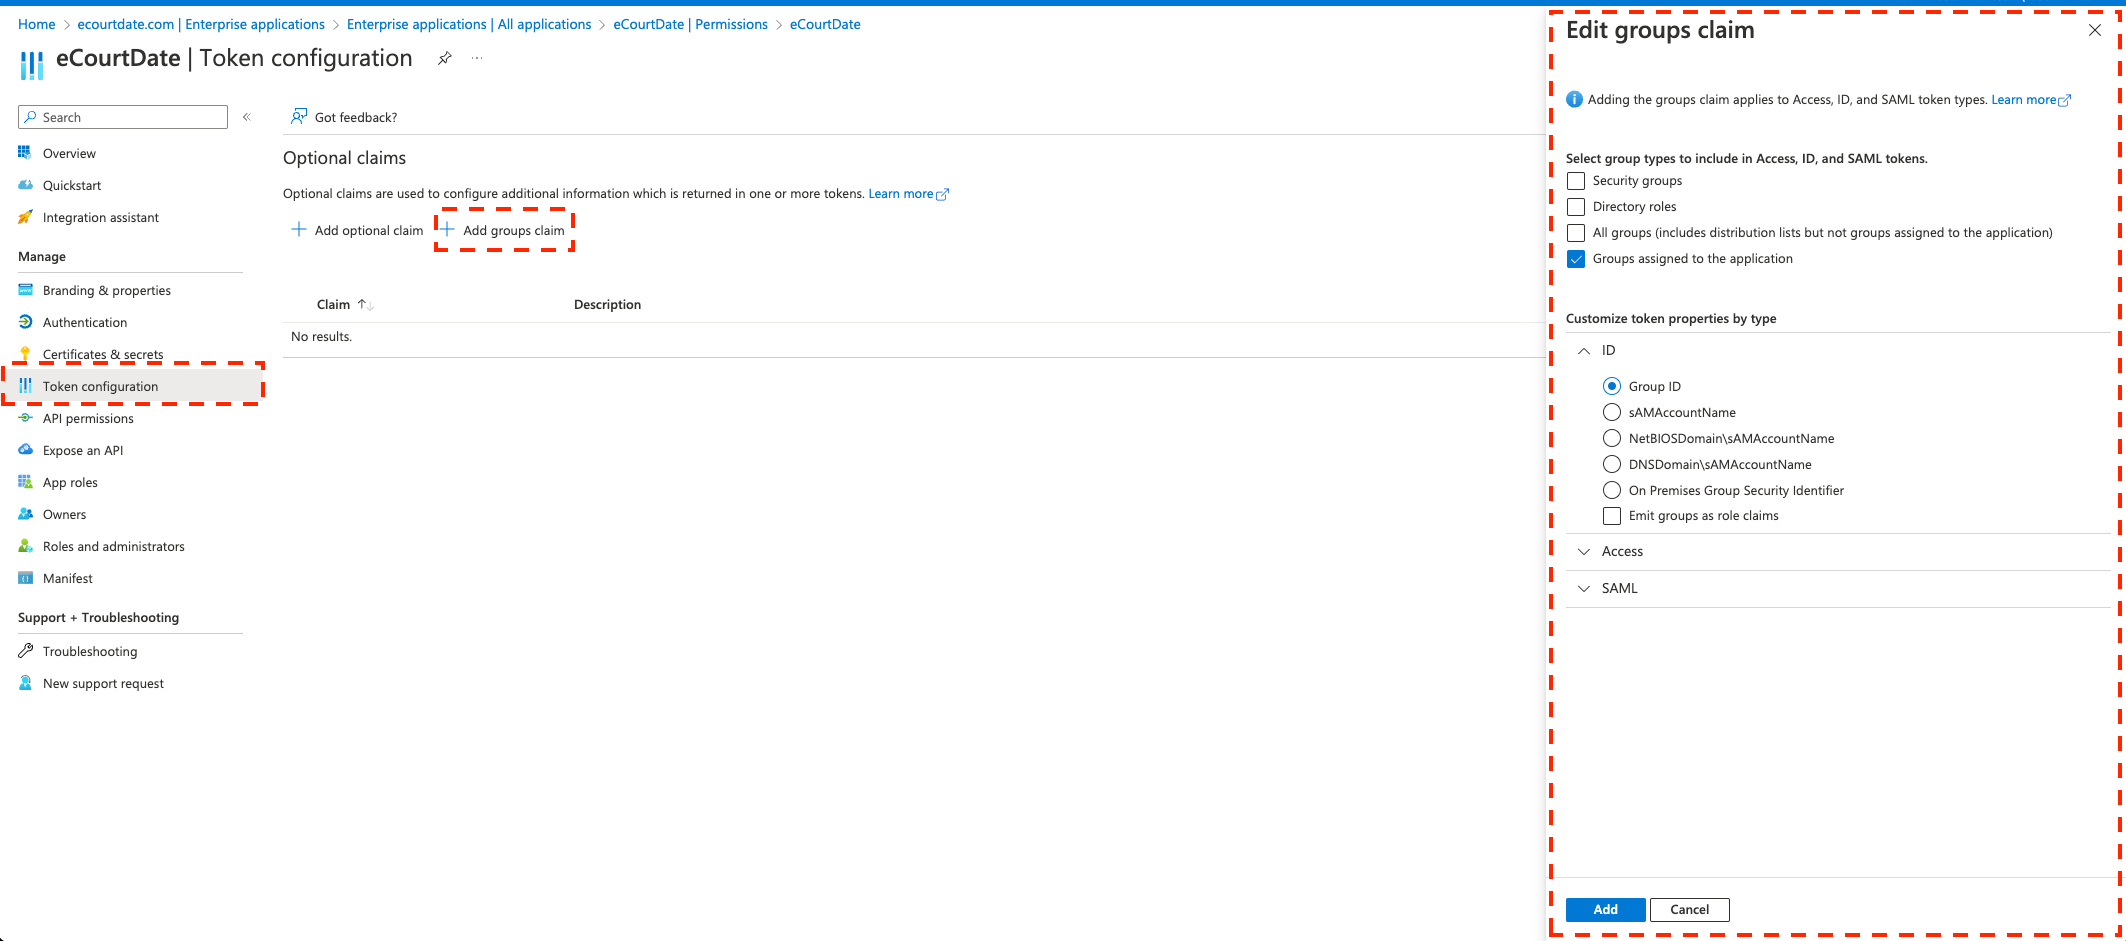Click the Authentication icon in sidebar
Image resolution: width=2126 pixels, height=941 pixels.
tap(25, 322)
